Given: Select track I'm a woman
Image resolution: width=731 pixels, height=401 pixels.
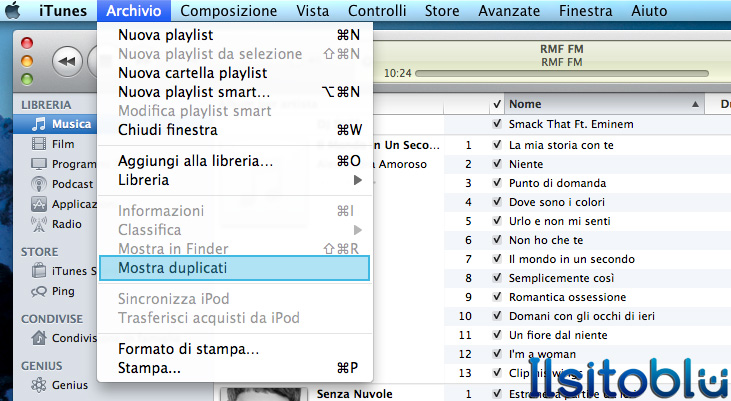Looking at the screenshot, I should pos(542,354).
